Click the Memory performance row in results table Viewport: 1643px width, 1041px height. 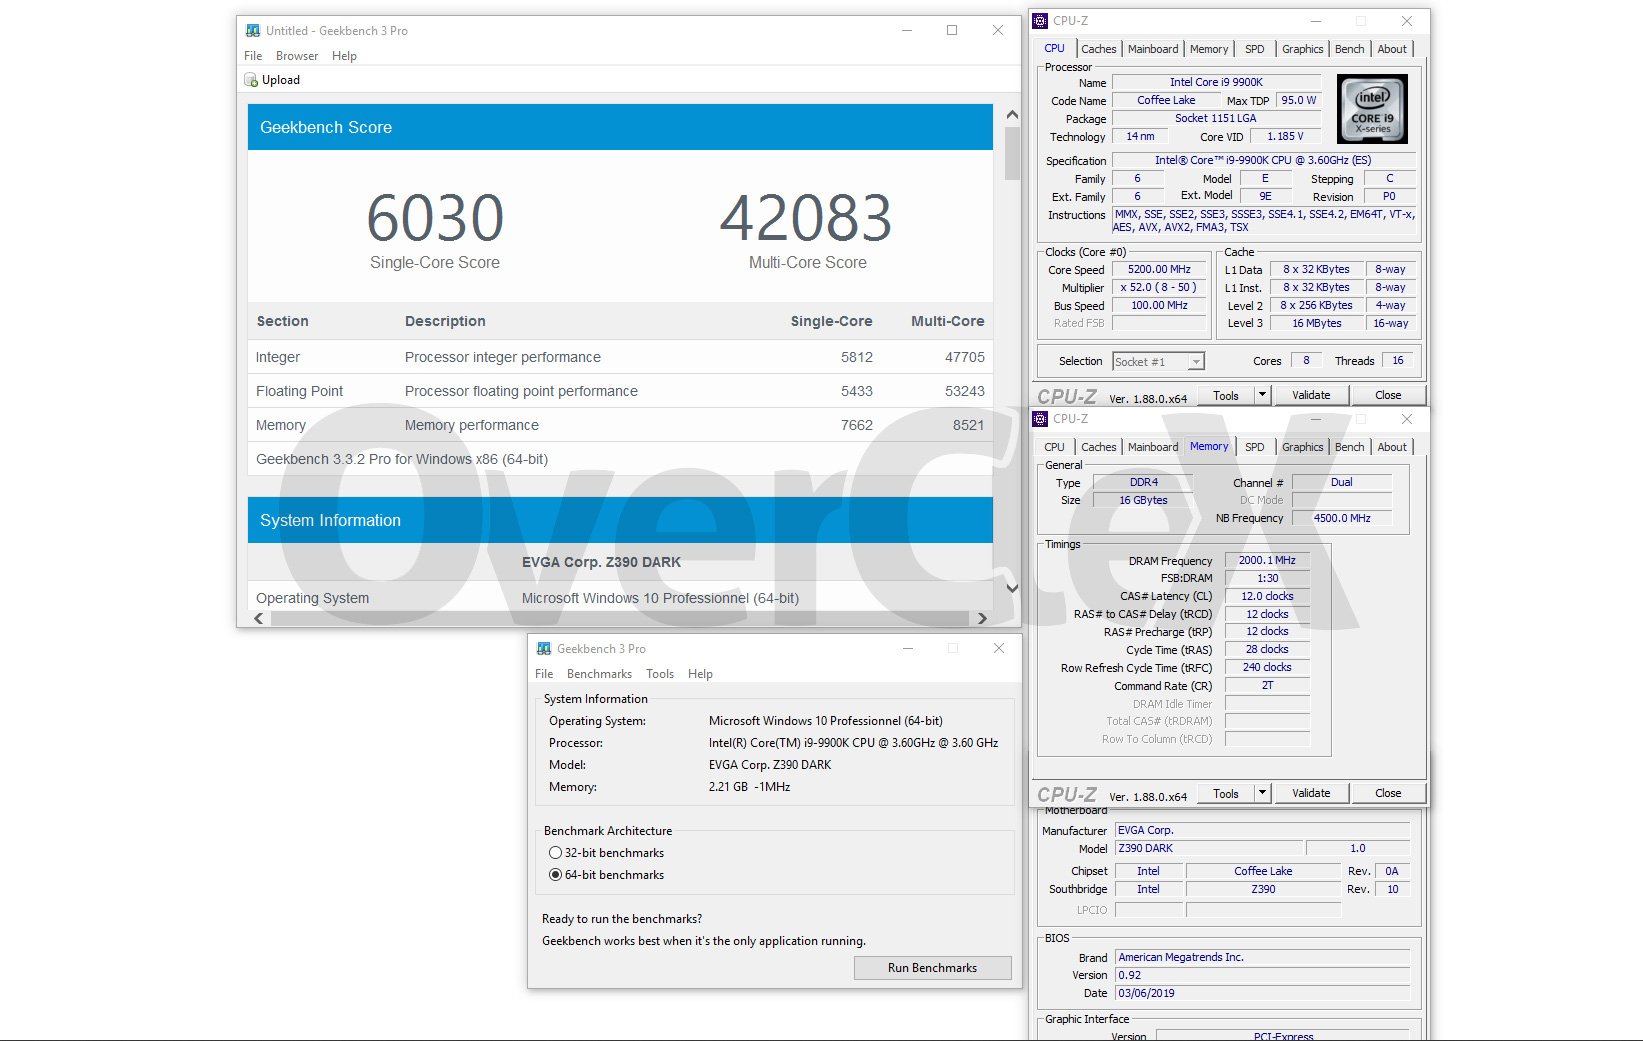tap(620, 425)
